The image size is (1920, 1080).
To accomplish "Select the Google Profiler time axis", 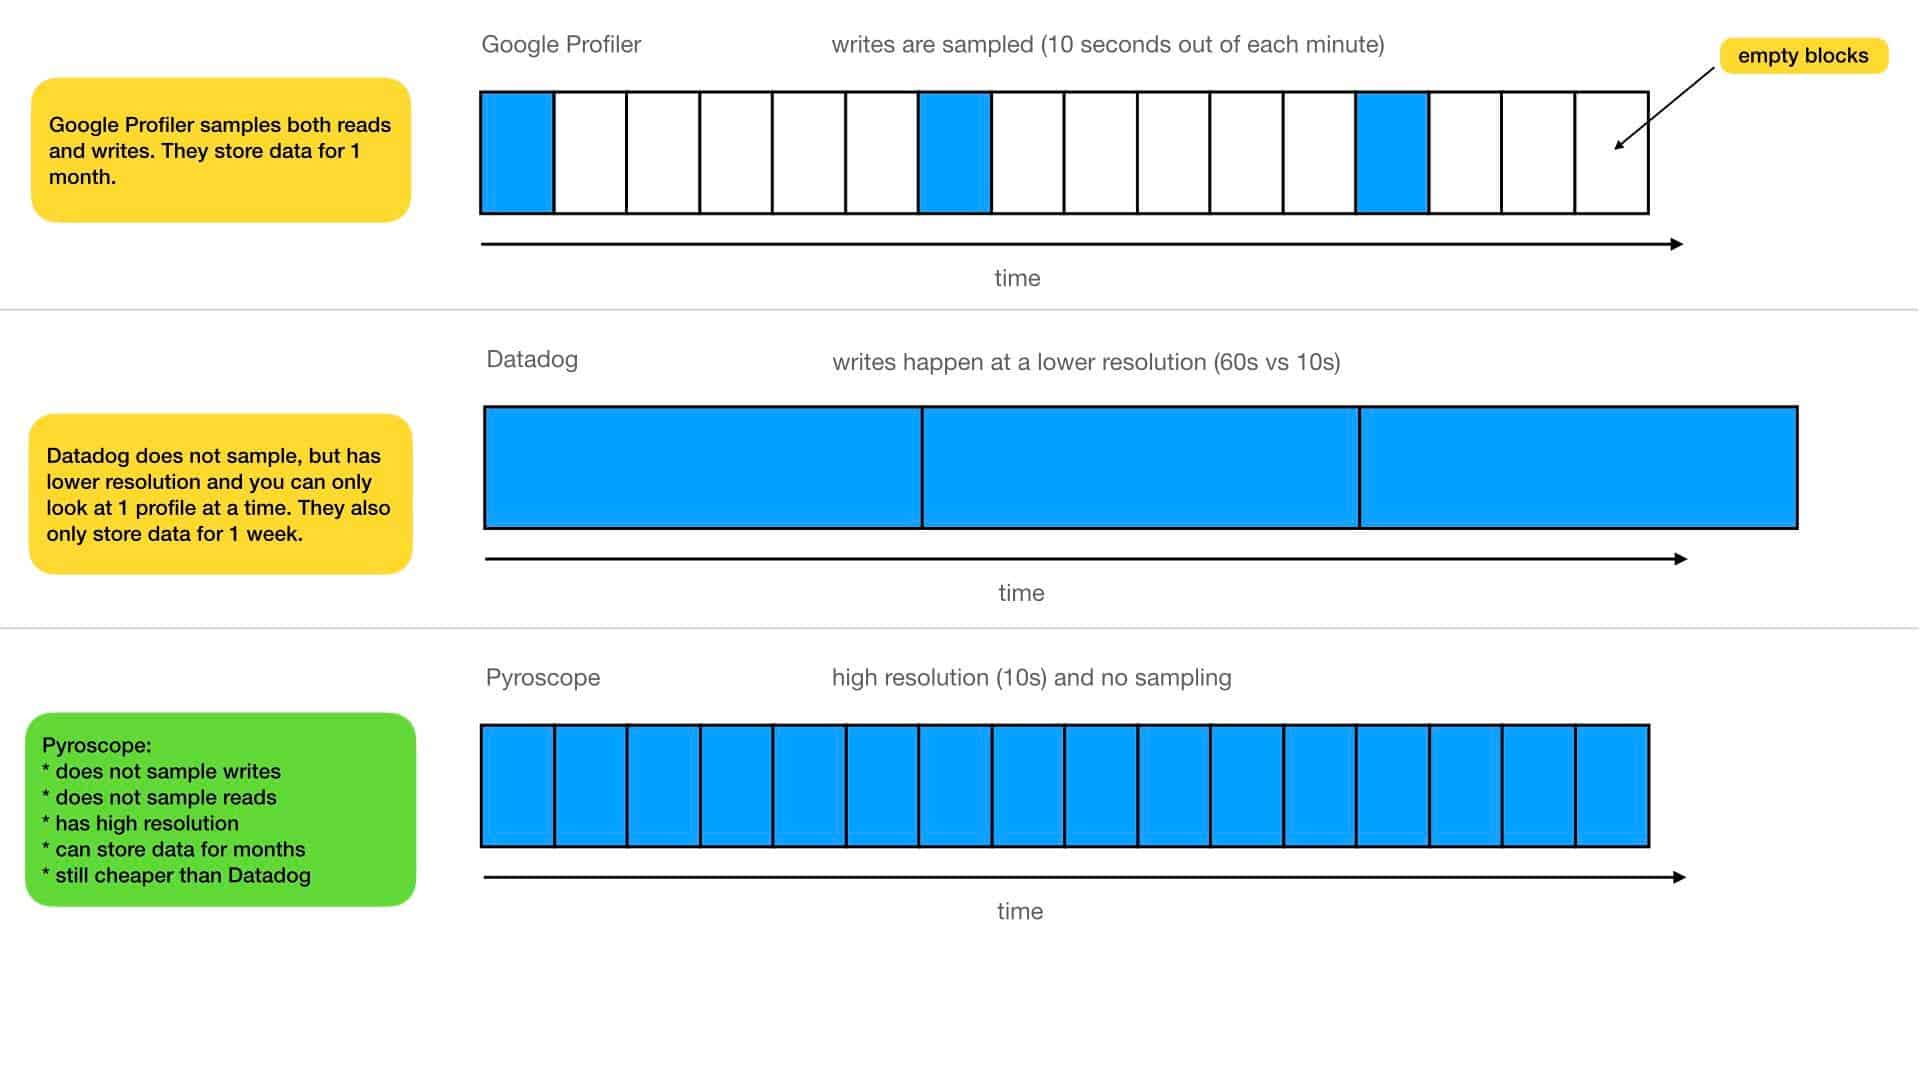I will pyautogui.click(x=1083, y=244).
